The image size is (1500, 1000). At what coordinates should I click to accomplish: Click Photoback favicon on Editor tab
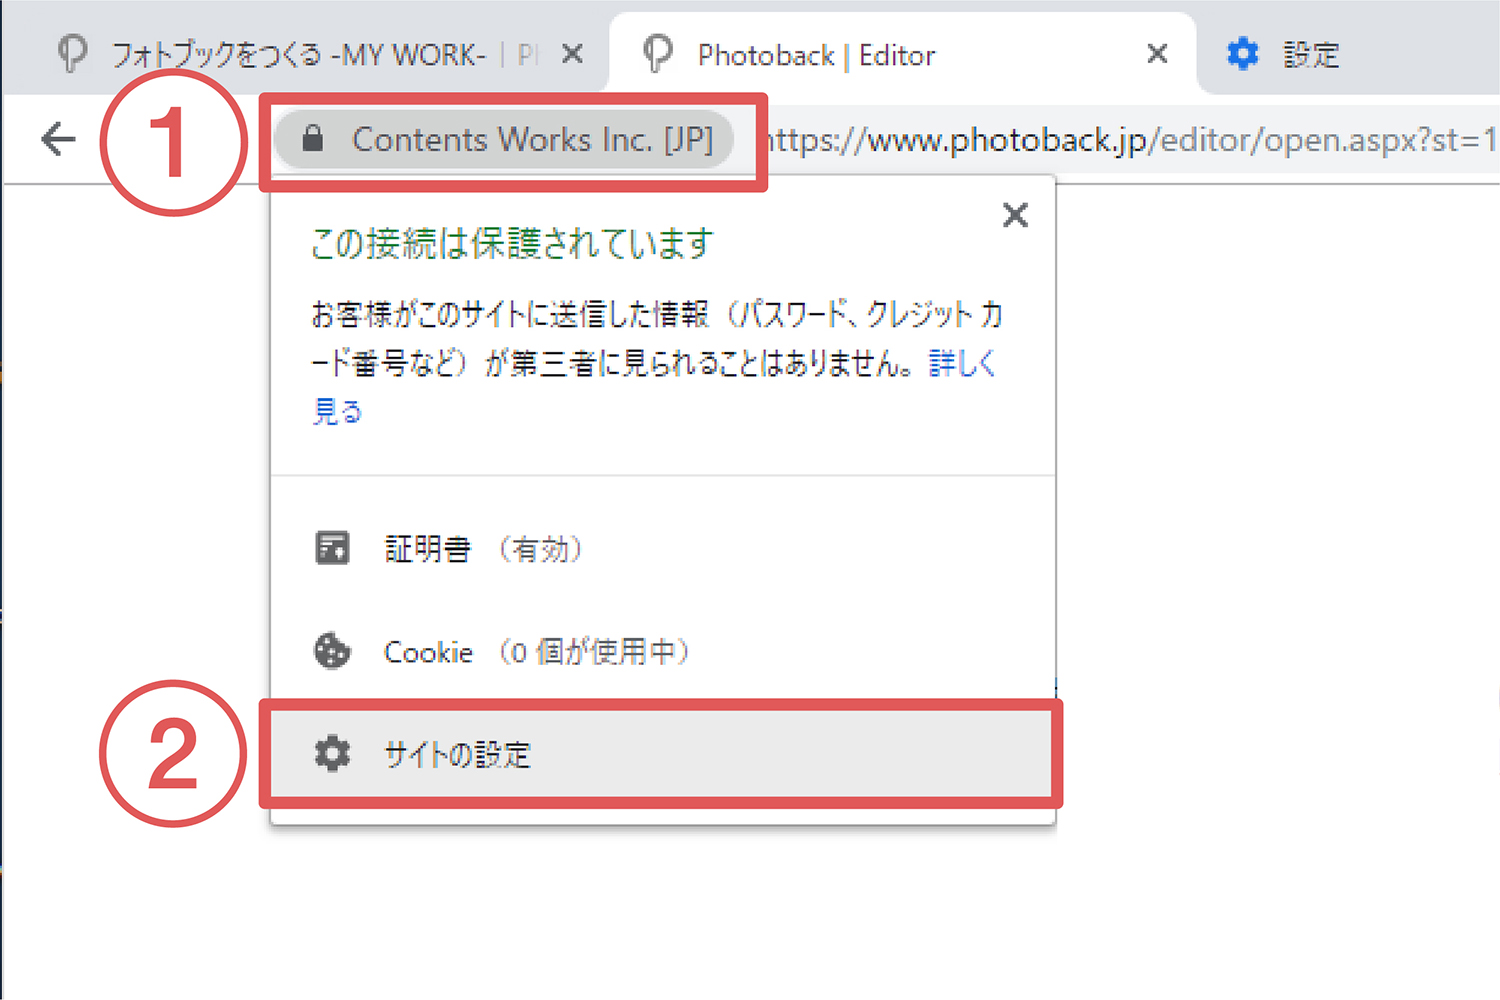657,54
